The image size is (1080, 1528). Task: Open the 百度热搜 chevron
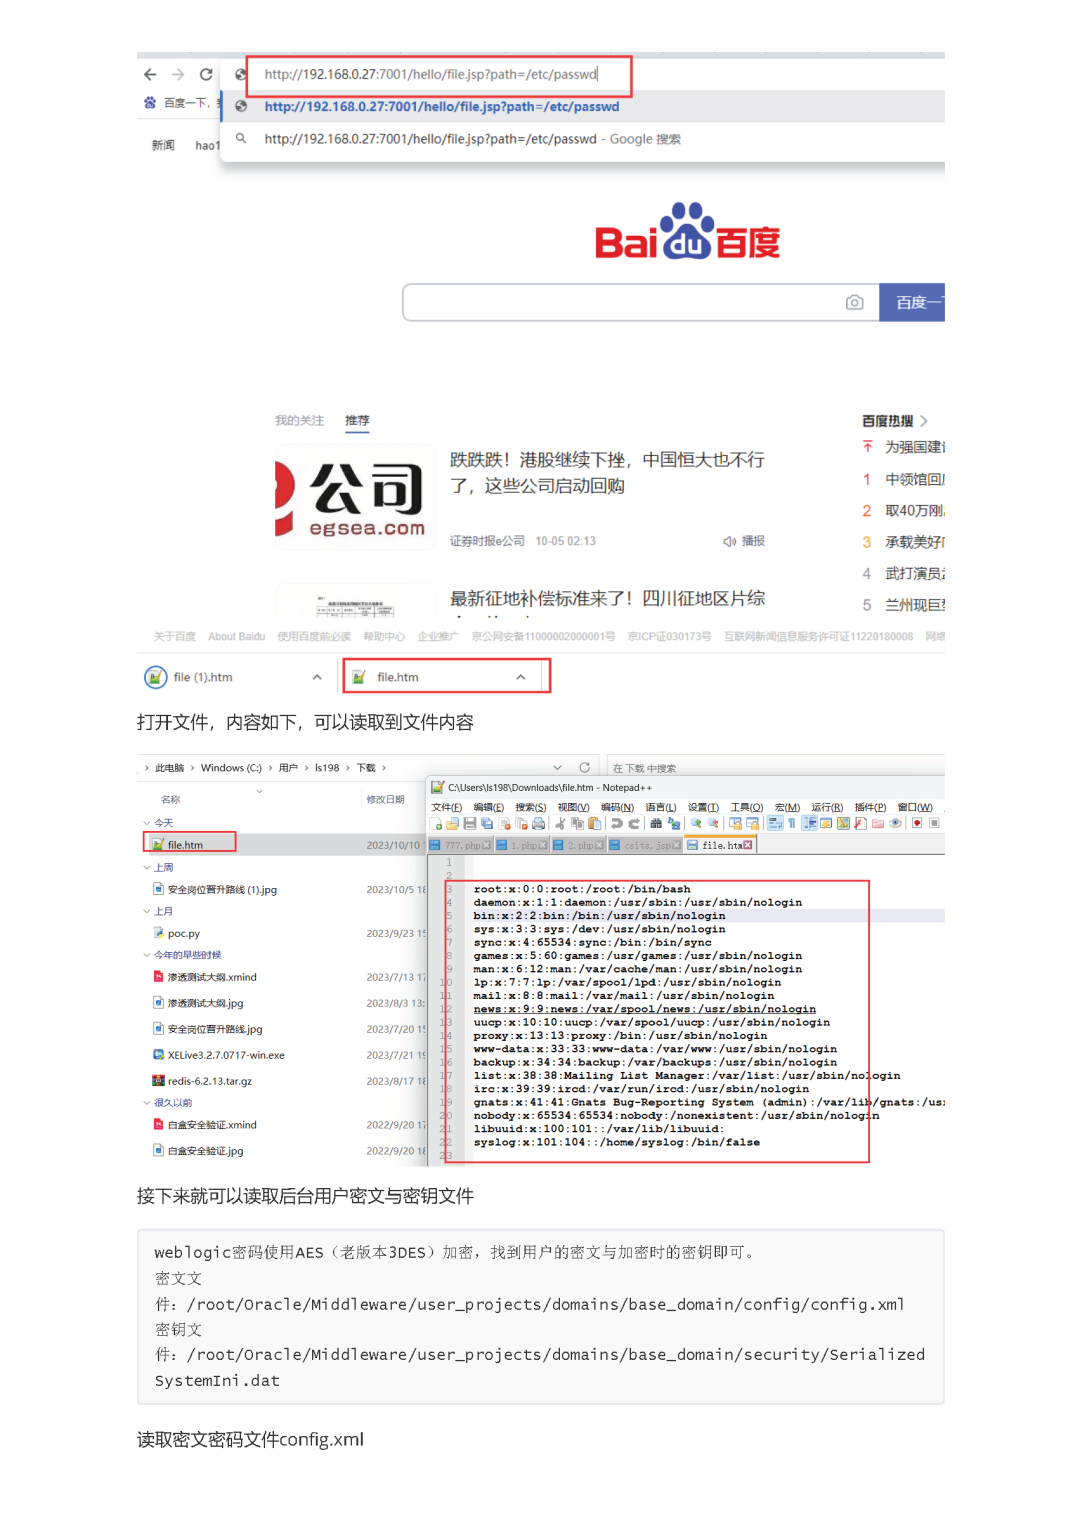[924, 421]
